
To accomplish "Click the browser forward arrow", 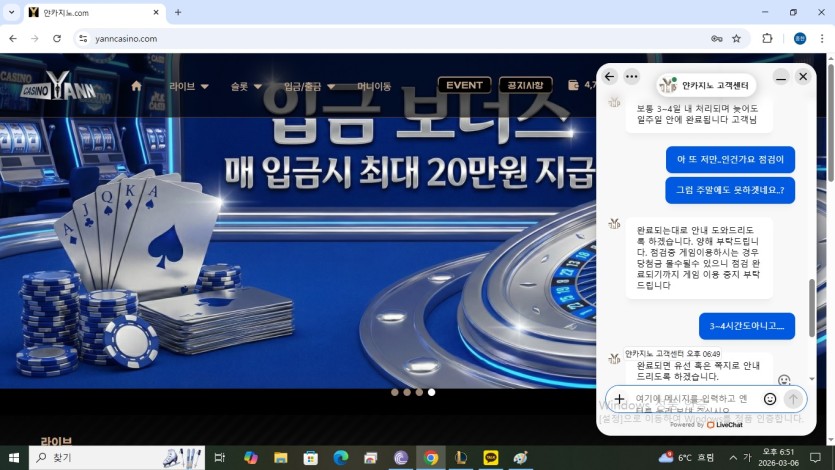I will click(35, 38).
